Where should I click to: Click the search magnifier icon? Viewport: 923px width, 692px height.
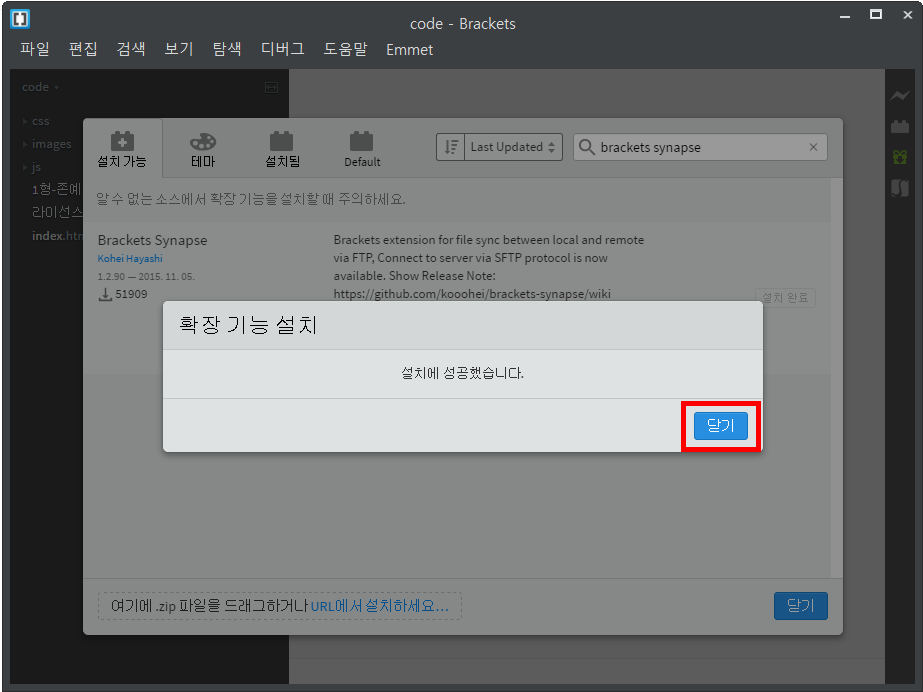[586, 147]
